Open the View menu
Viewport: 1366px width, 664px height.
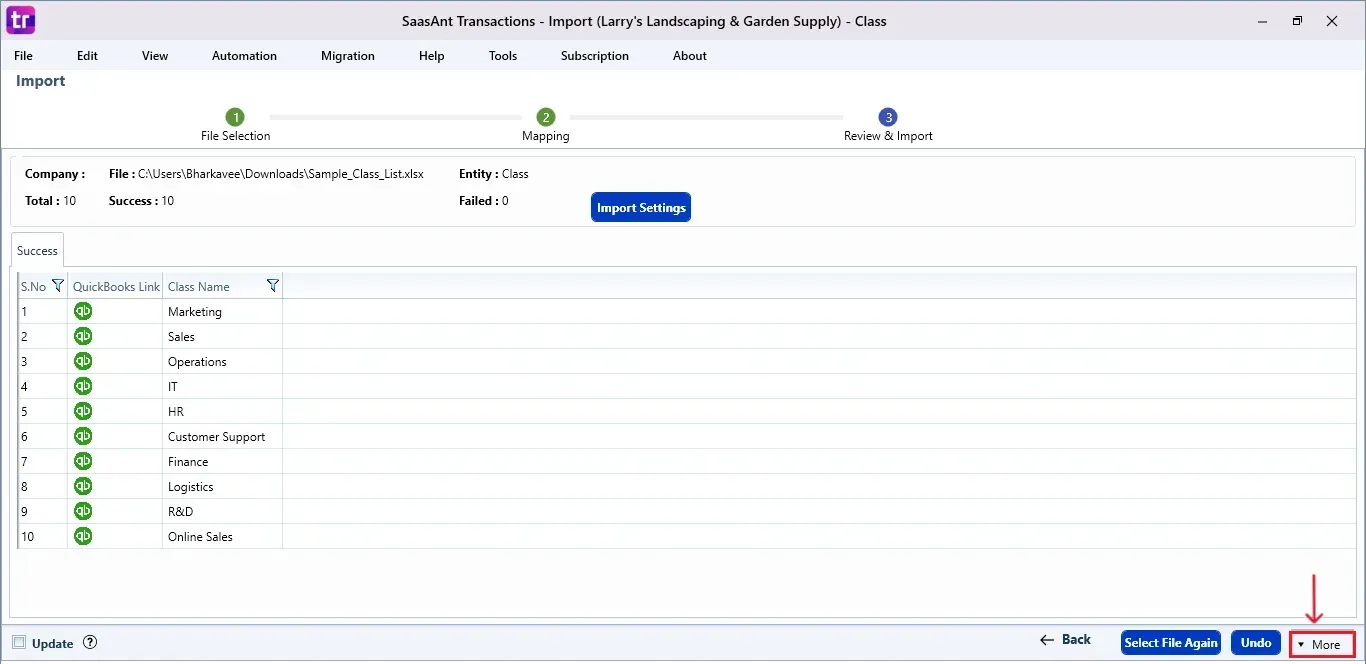click(x=155, y=56)
